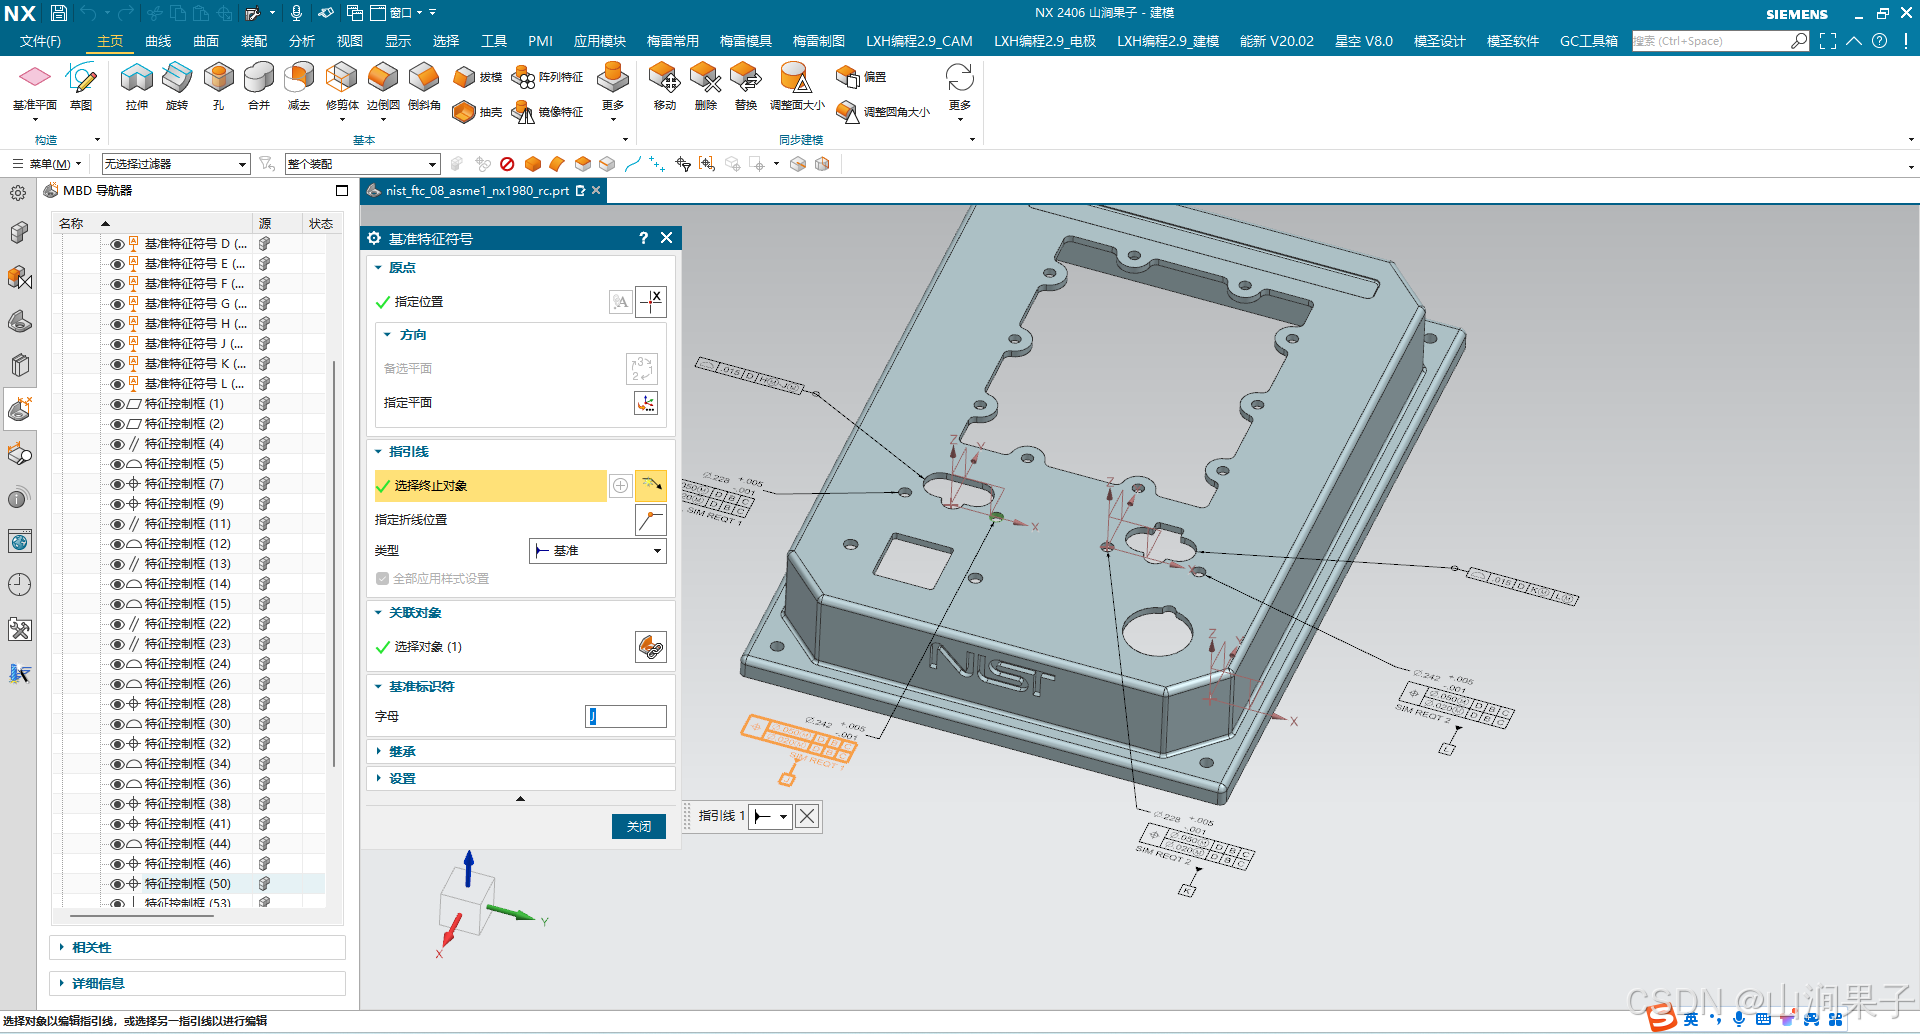Click the 减去 subtract tool
Image resolution: width=1920 pixels, height=1034 pixels.
[x=299, y=86]
